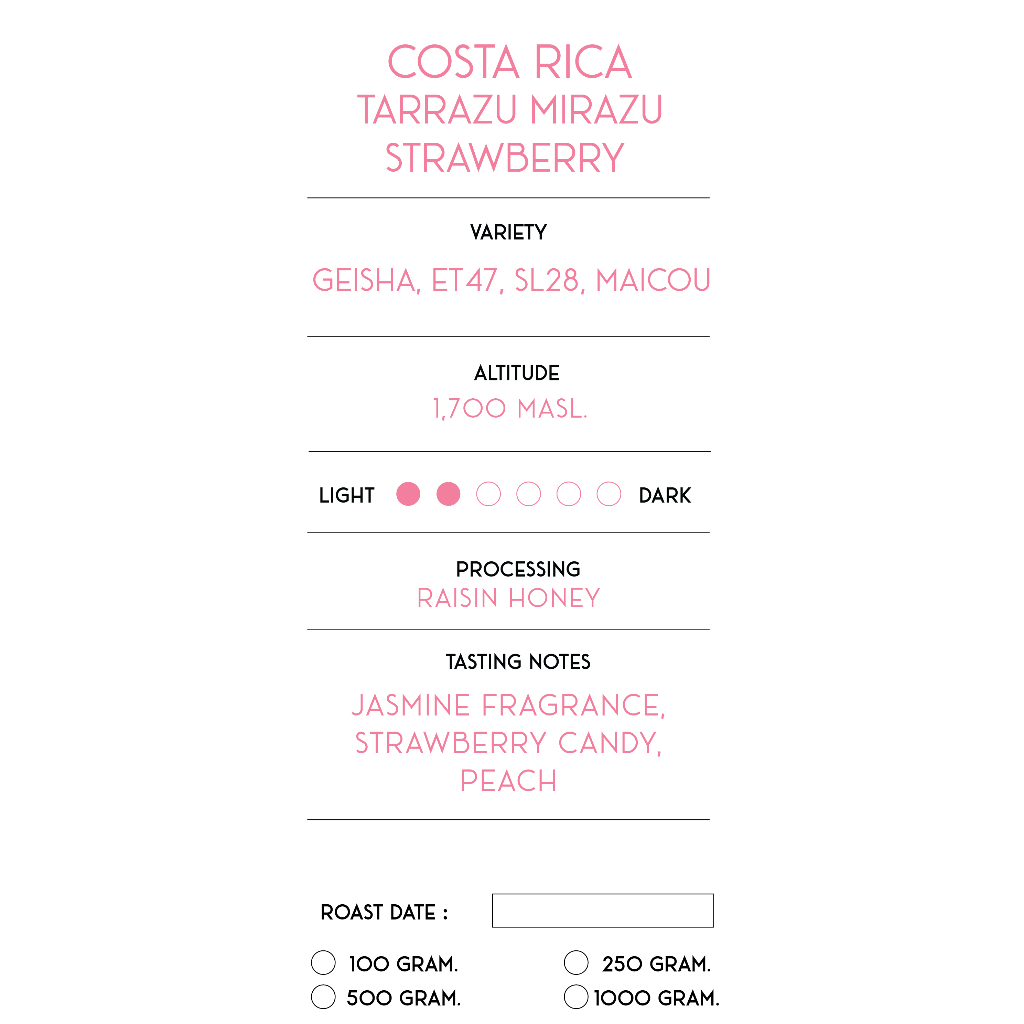1024x1024 pixels.
Task: Click the second filled pink roast dot
Action: [448, 494]
